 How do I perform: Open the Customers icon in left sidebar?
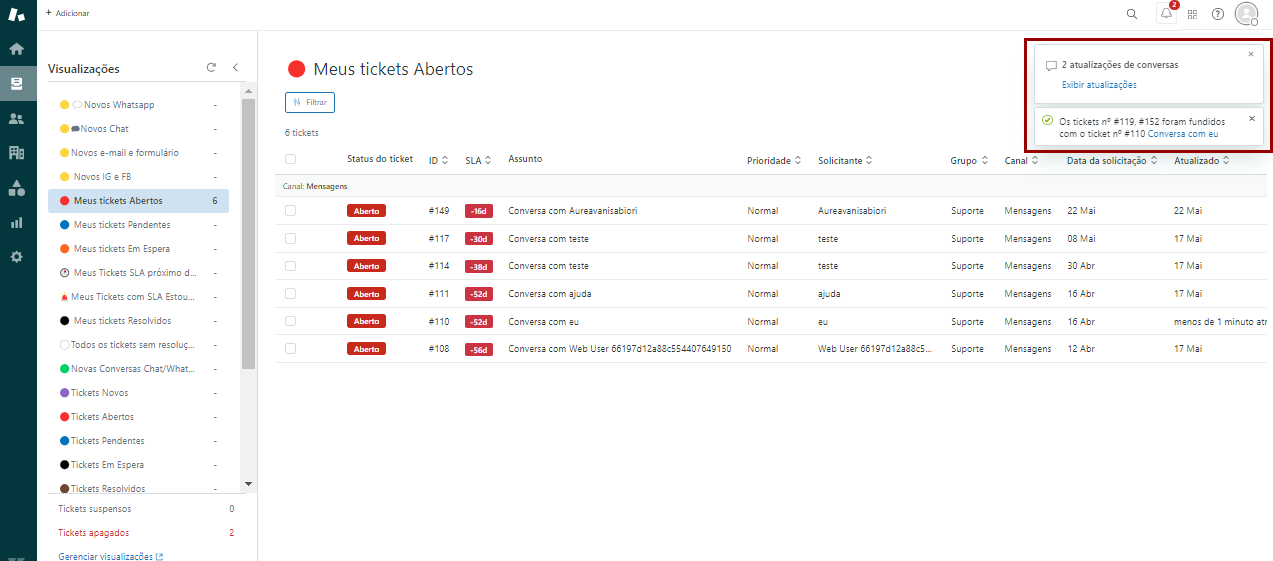pyautogui.click(x=16, y=118)
